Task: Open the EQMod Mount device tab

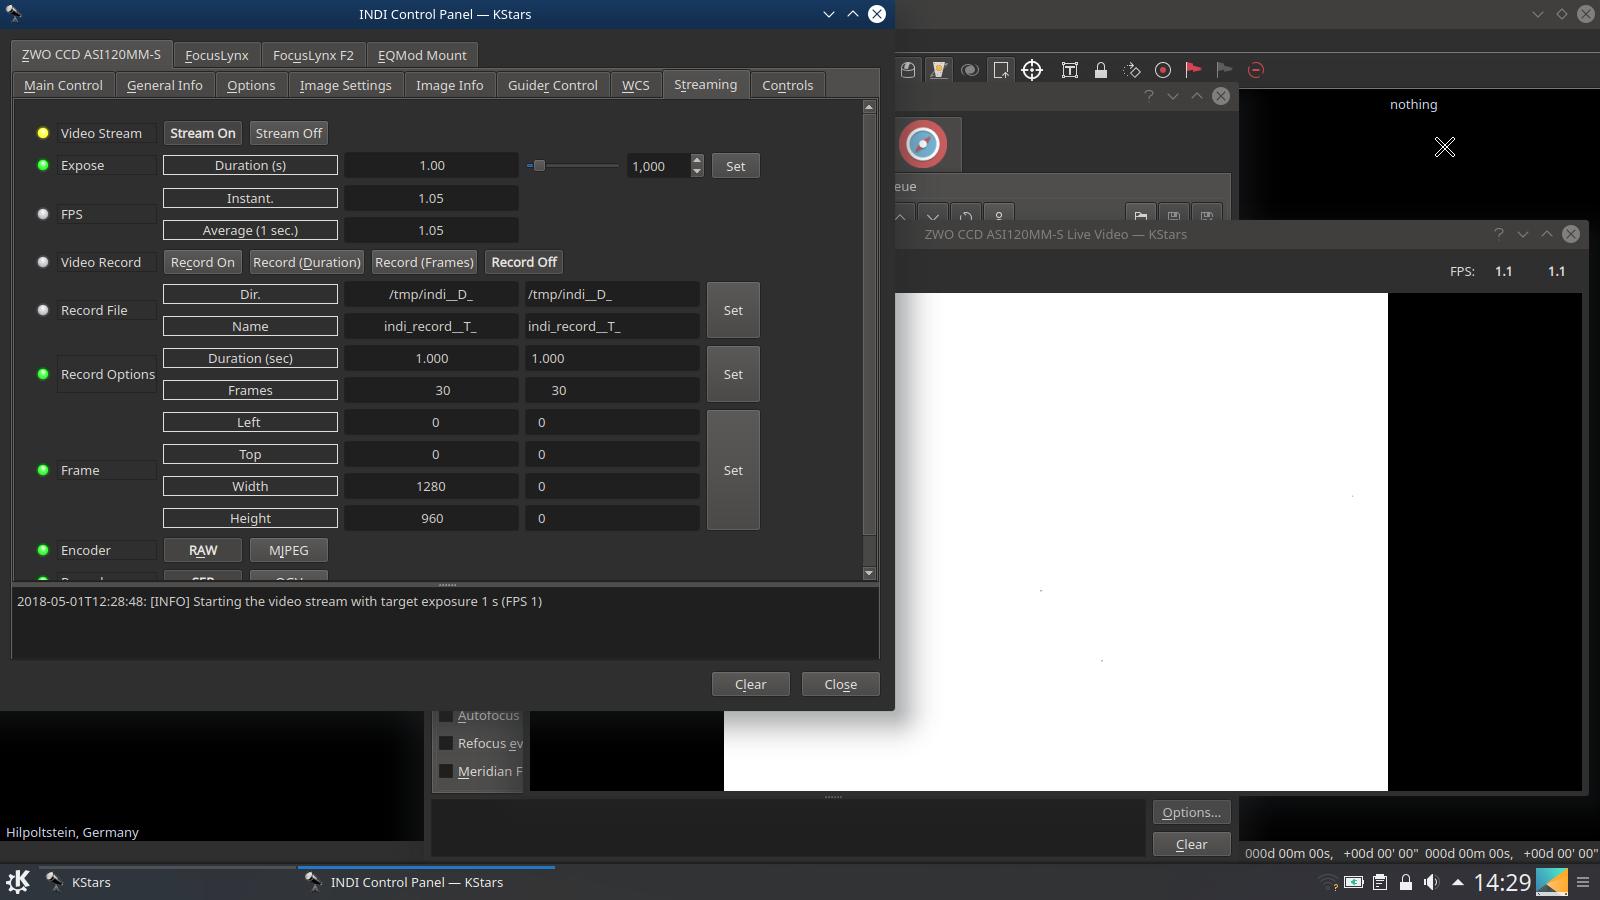Action: pos(422,55)
